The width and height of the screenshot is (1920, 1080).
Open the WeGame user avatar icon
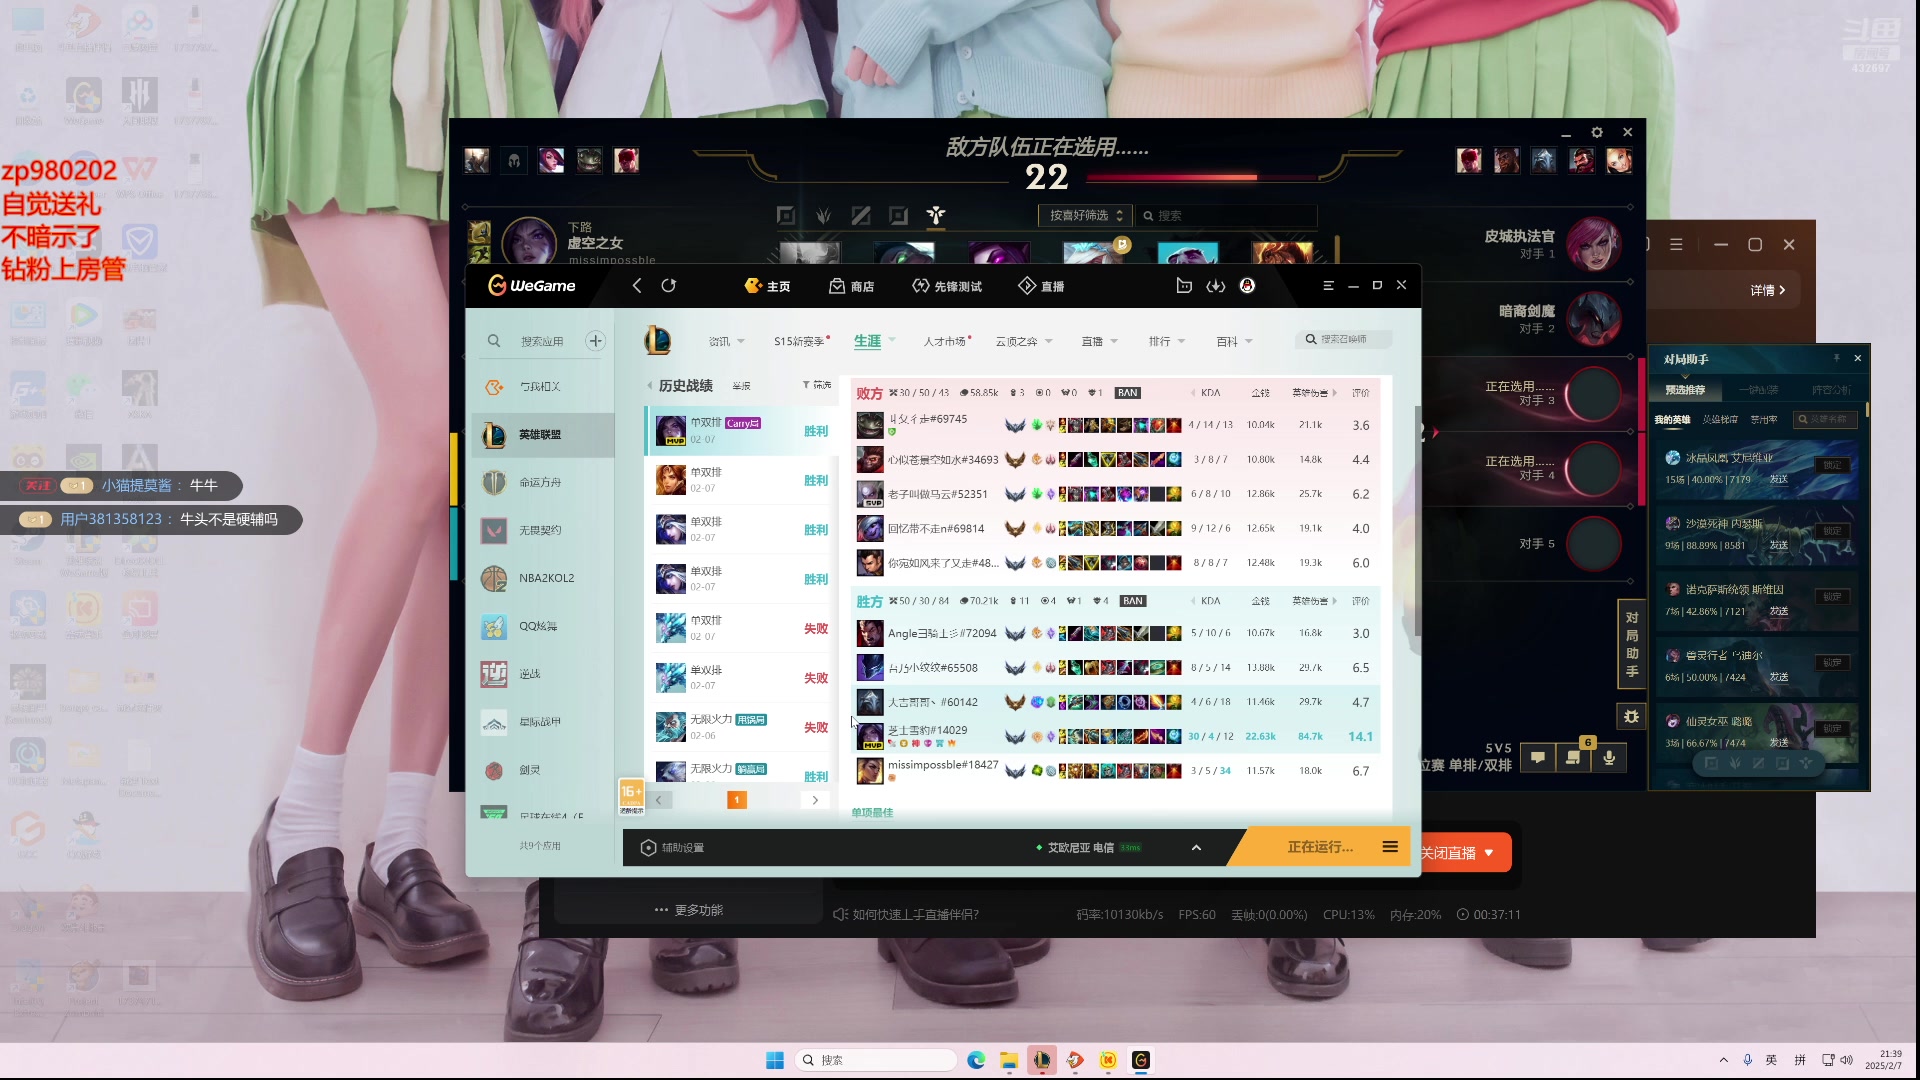pyautogui.click(x=1247, y=286)
